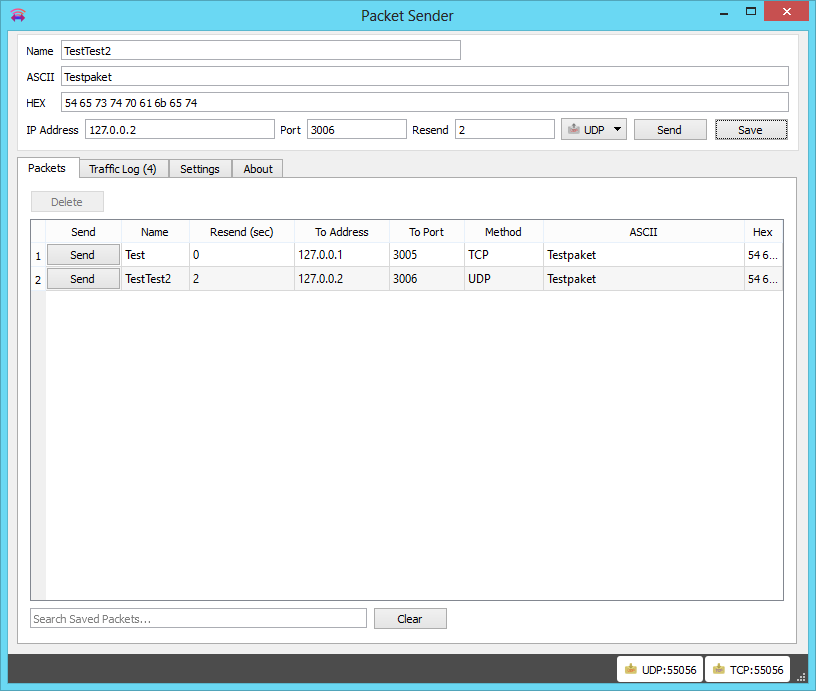The width and height of the screenshot is (816, 691).
Task: Click the Hex cell in the Test row
Action: [x=763, y=255]
